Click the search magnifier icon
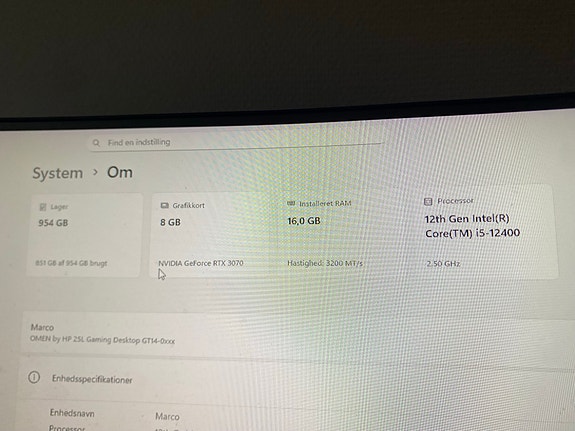Viewport: 575px width, 431px height. [x=96, y=143]
